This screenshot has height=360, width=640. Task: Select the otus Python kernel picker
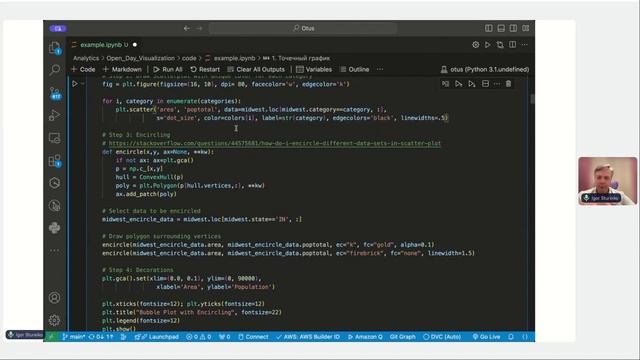click(x=484, y=69)
